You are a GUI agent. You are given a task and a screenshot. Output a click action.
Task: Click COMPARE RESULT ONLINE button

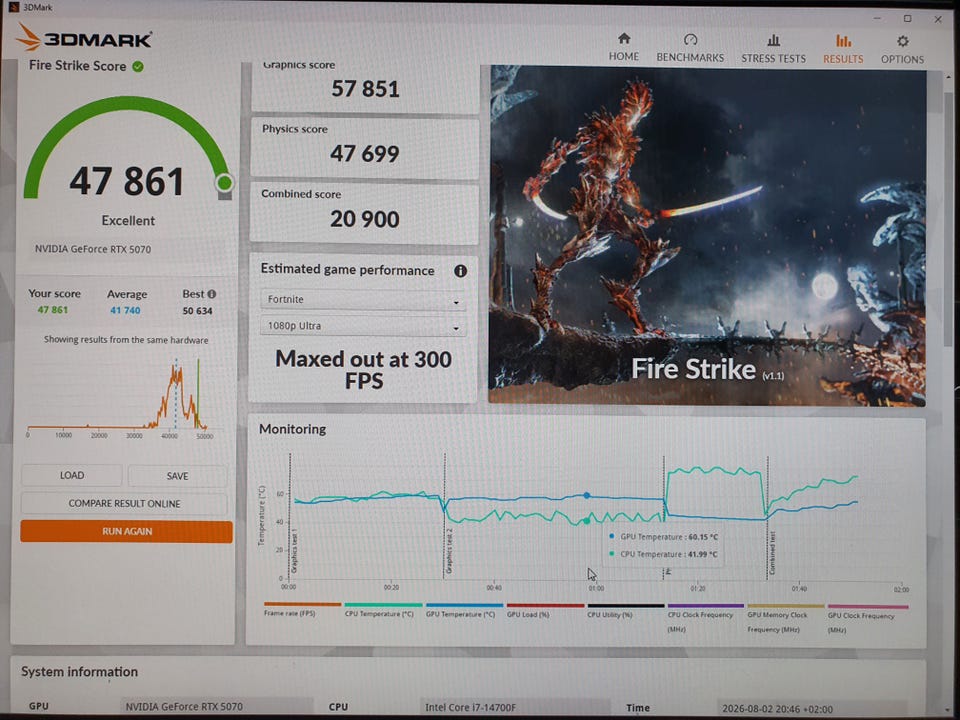point(124,503)
